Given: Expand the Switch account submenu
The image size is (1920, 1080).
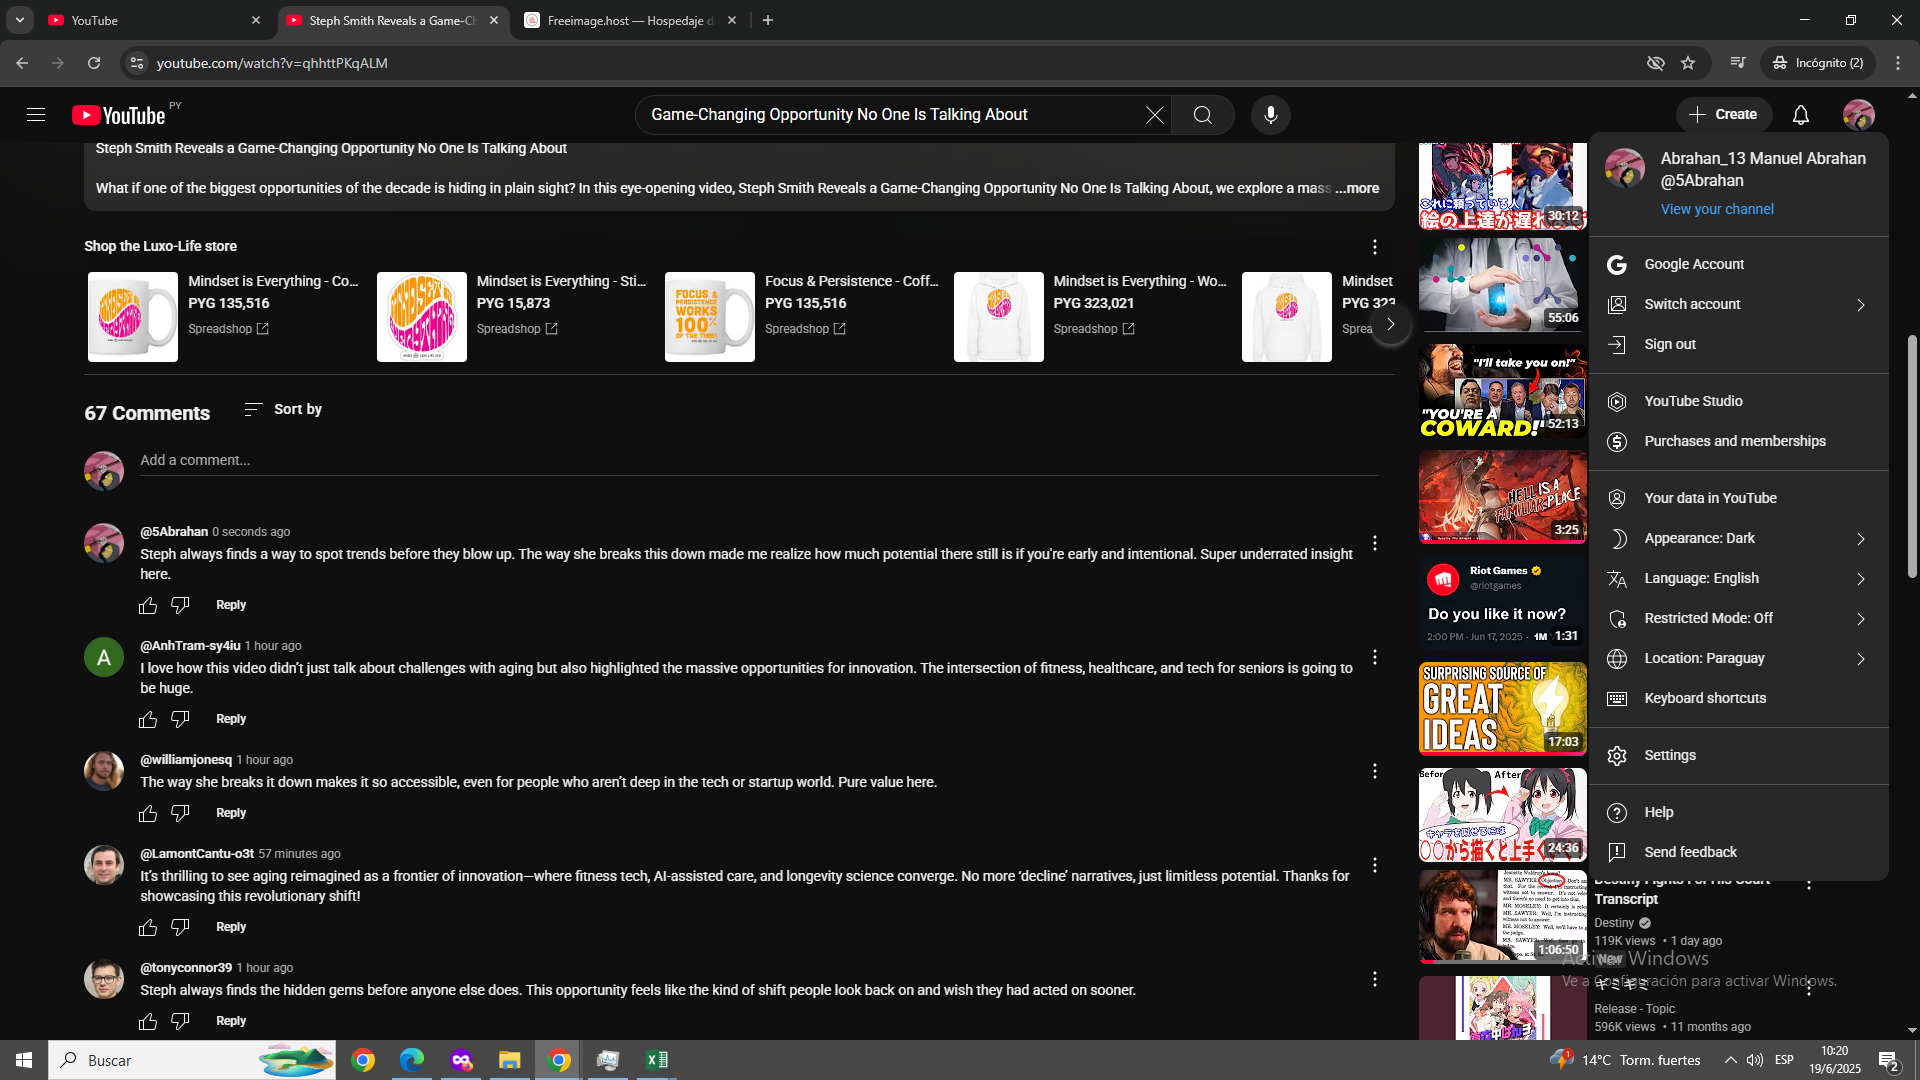Looking at the screenshot, I should point(1738,304).
